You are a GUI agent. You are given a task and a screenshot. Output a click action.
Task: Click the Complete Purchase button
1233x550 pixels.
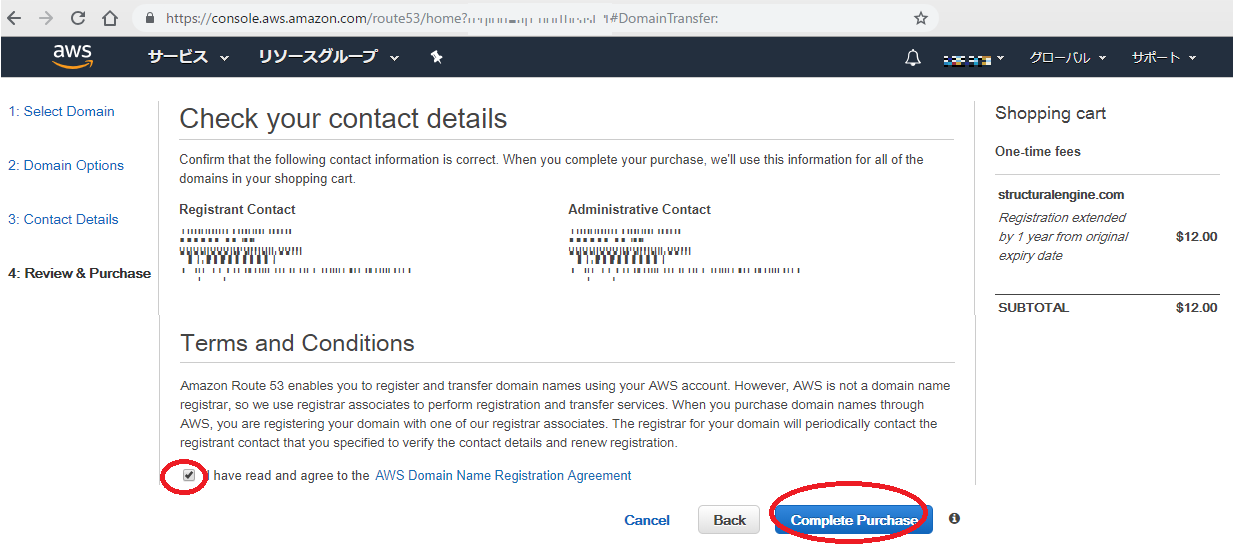point(853,519)
